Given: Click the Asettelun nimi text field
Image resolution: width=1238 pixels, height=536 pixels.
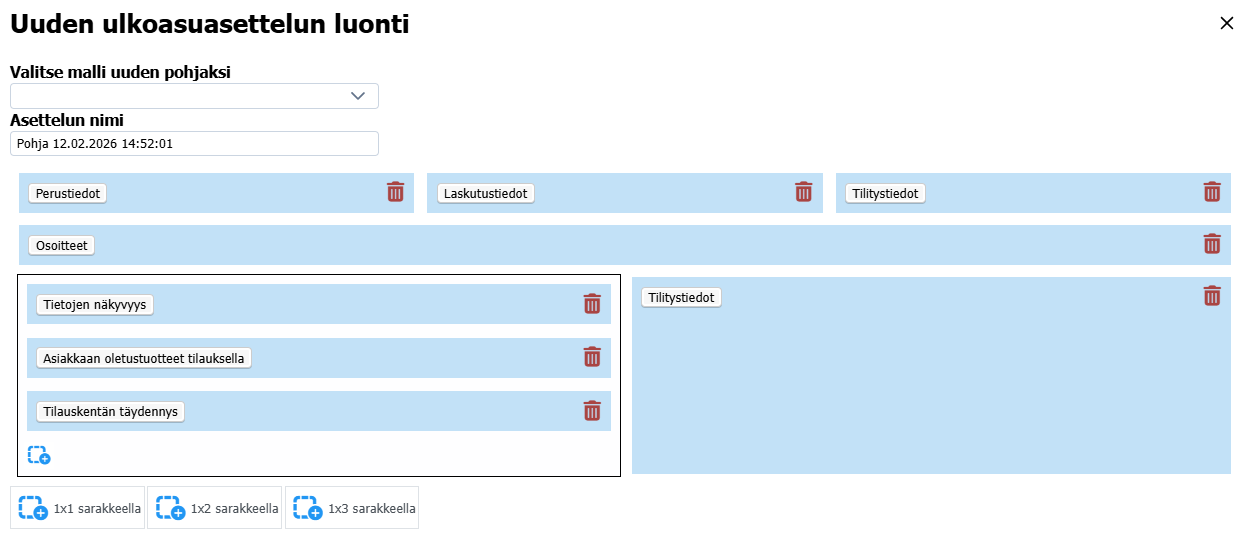Looking at the screenshot, I should pos(194,144).
